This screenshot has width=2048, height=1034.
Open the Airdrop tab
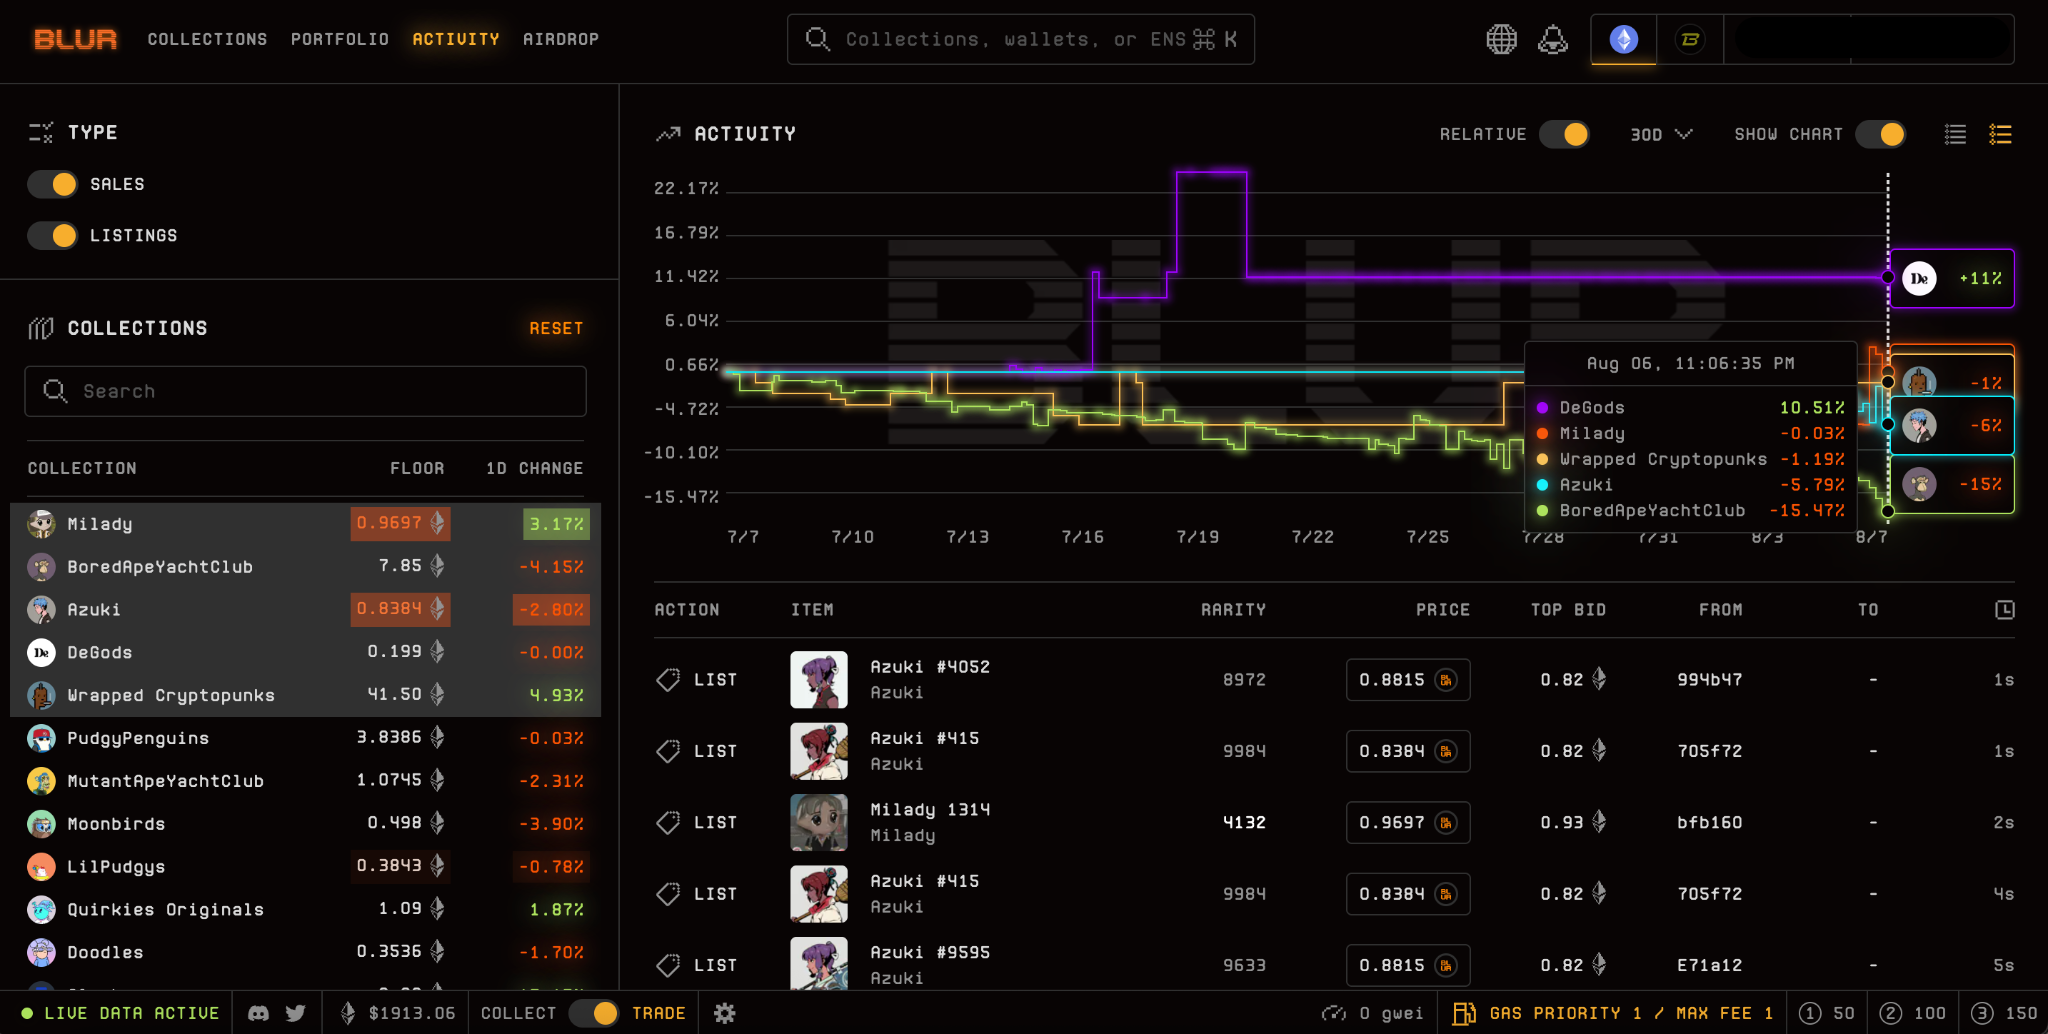561,39
